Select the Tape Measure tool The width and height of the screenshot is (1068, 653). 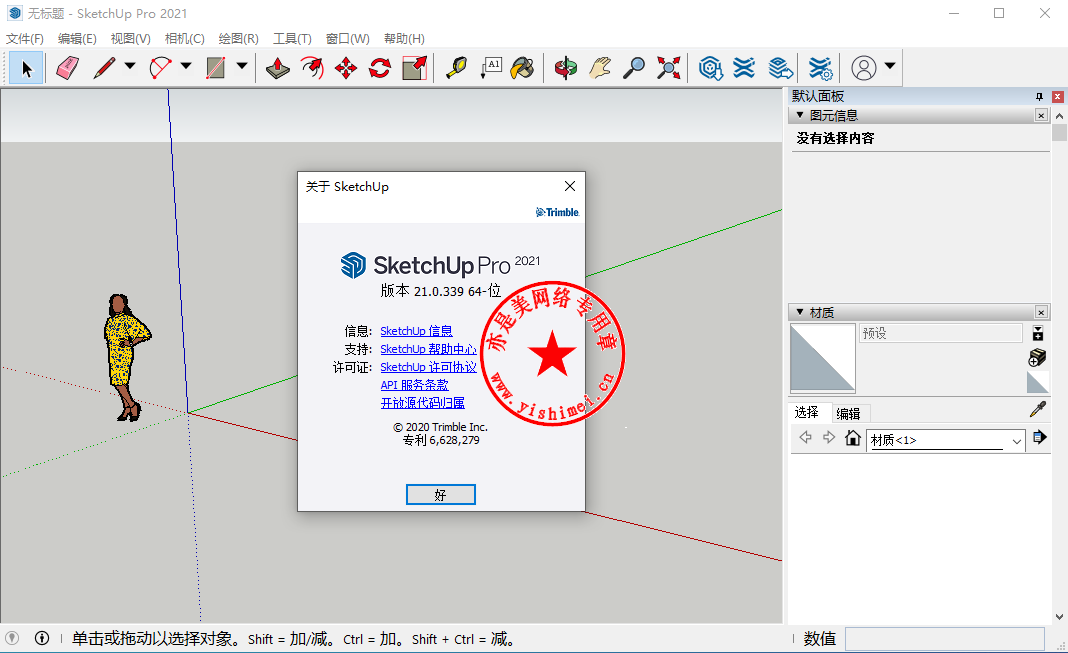pos(456,68)
